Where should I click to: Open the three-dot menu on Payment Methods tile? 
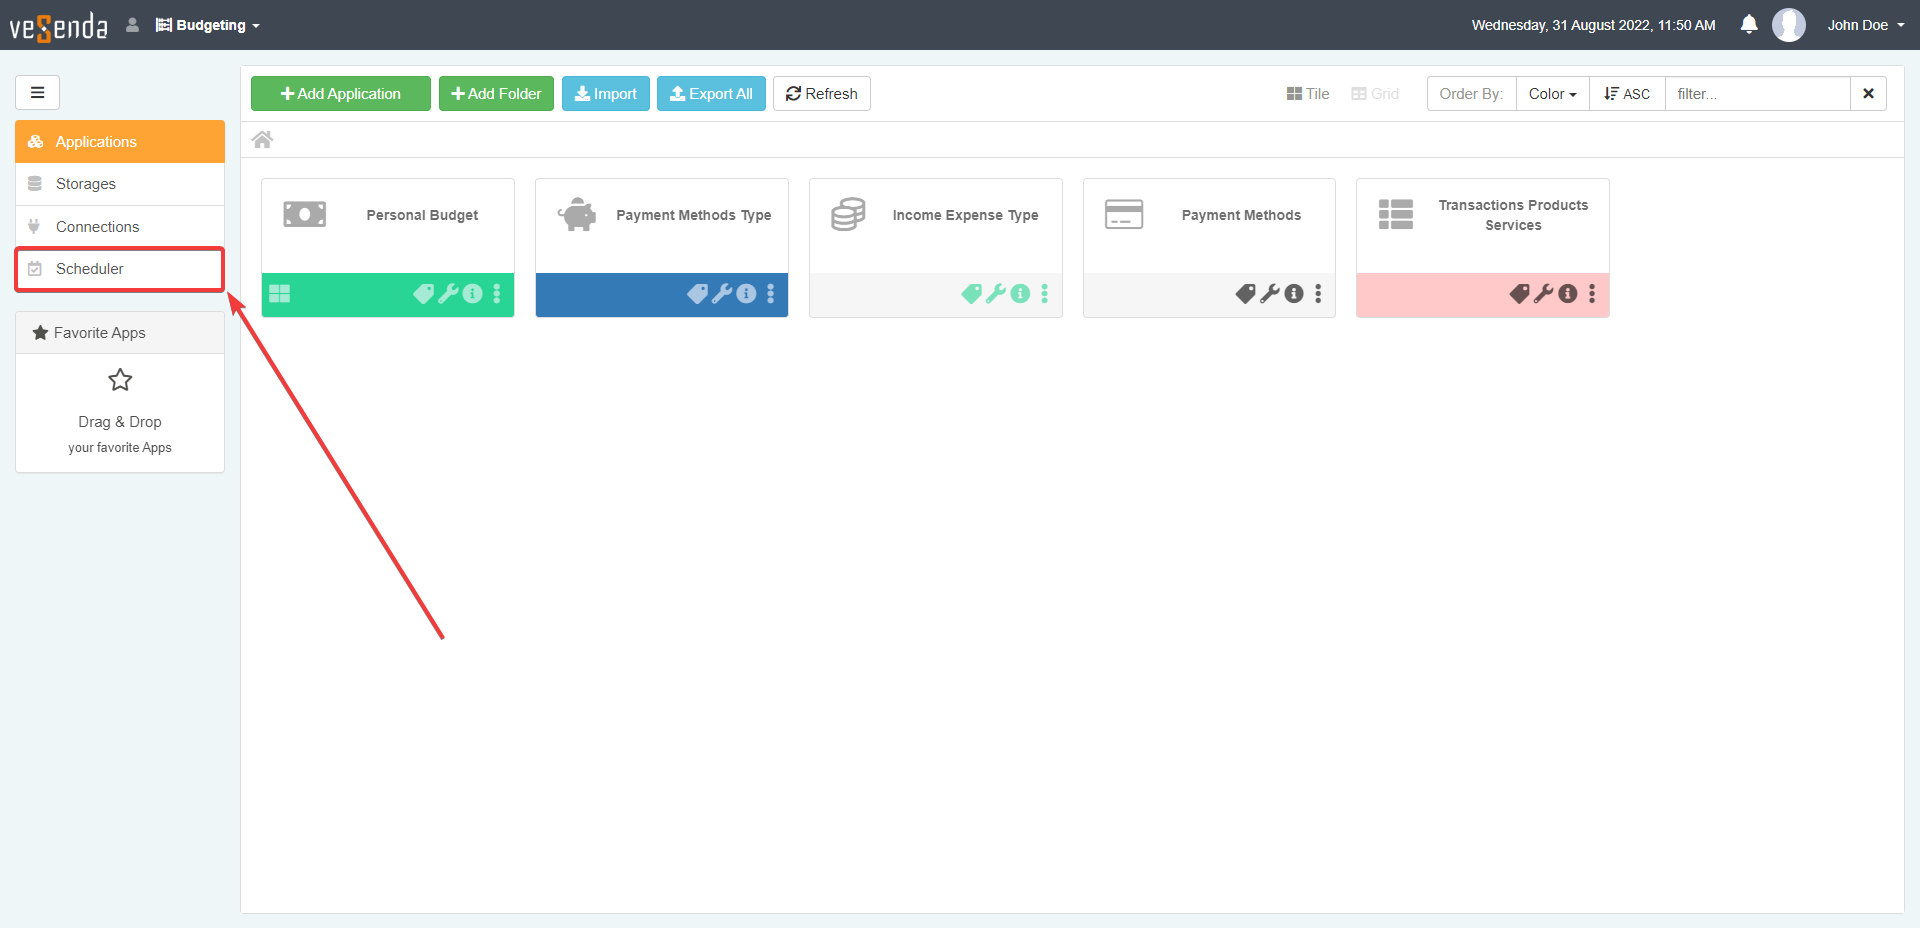tap(1318, 294)
